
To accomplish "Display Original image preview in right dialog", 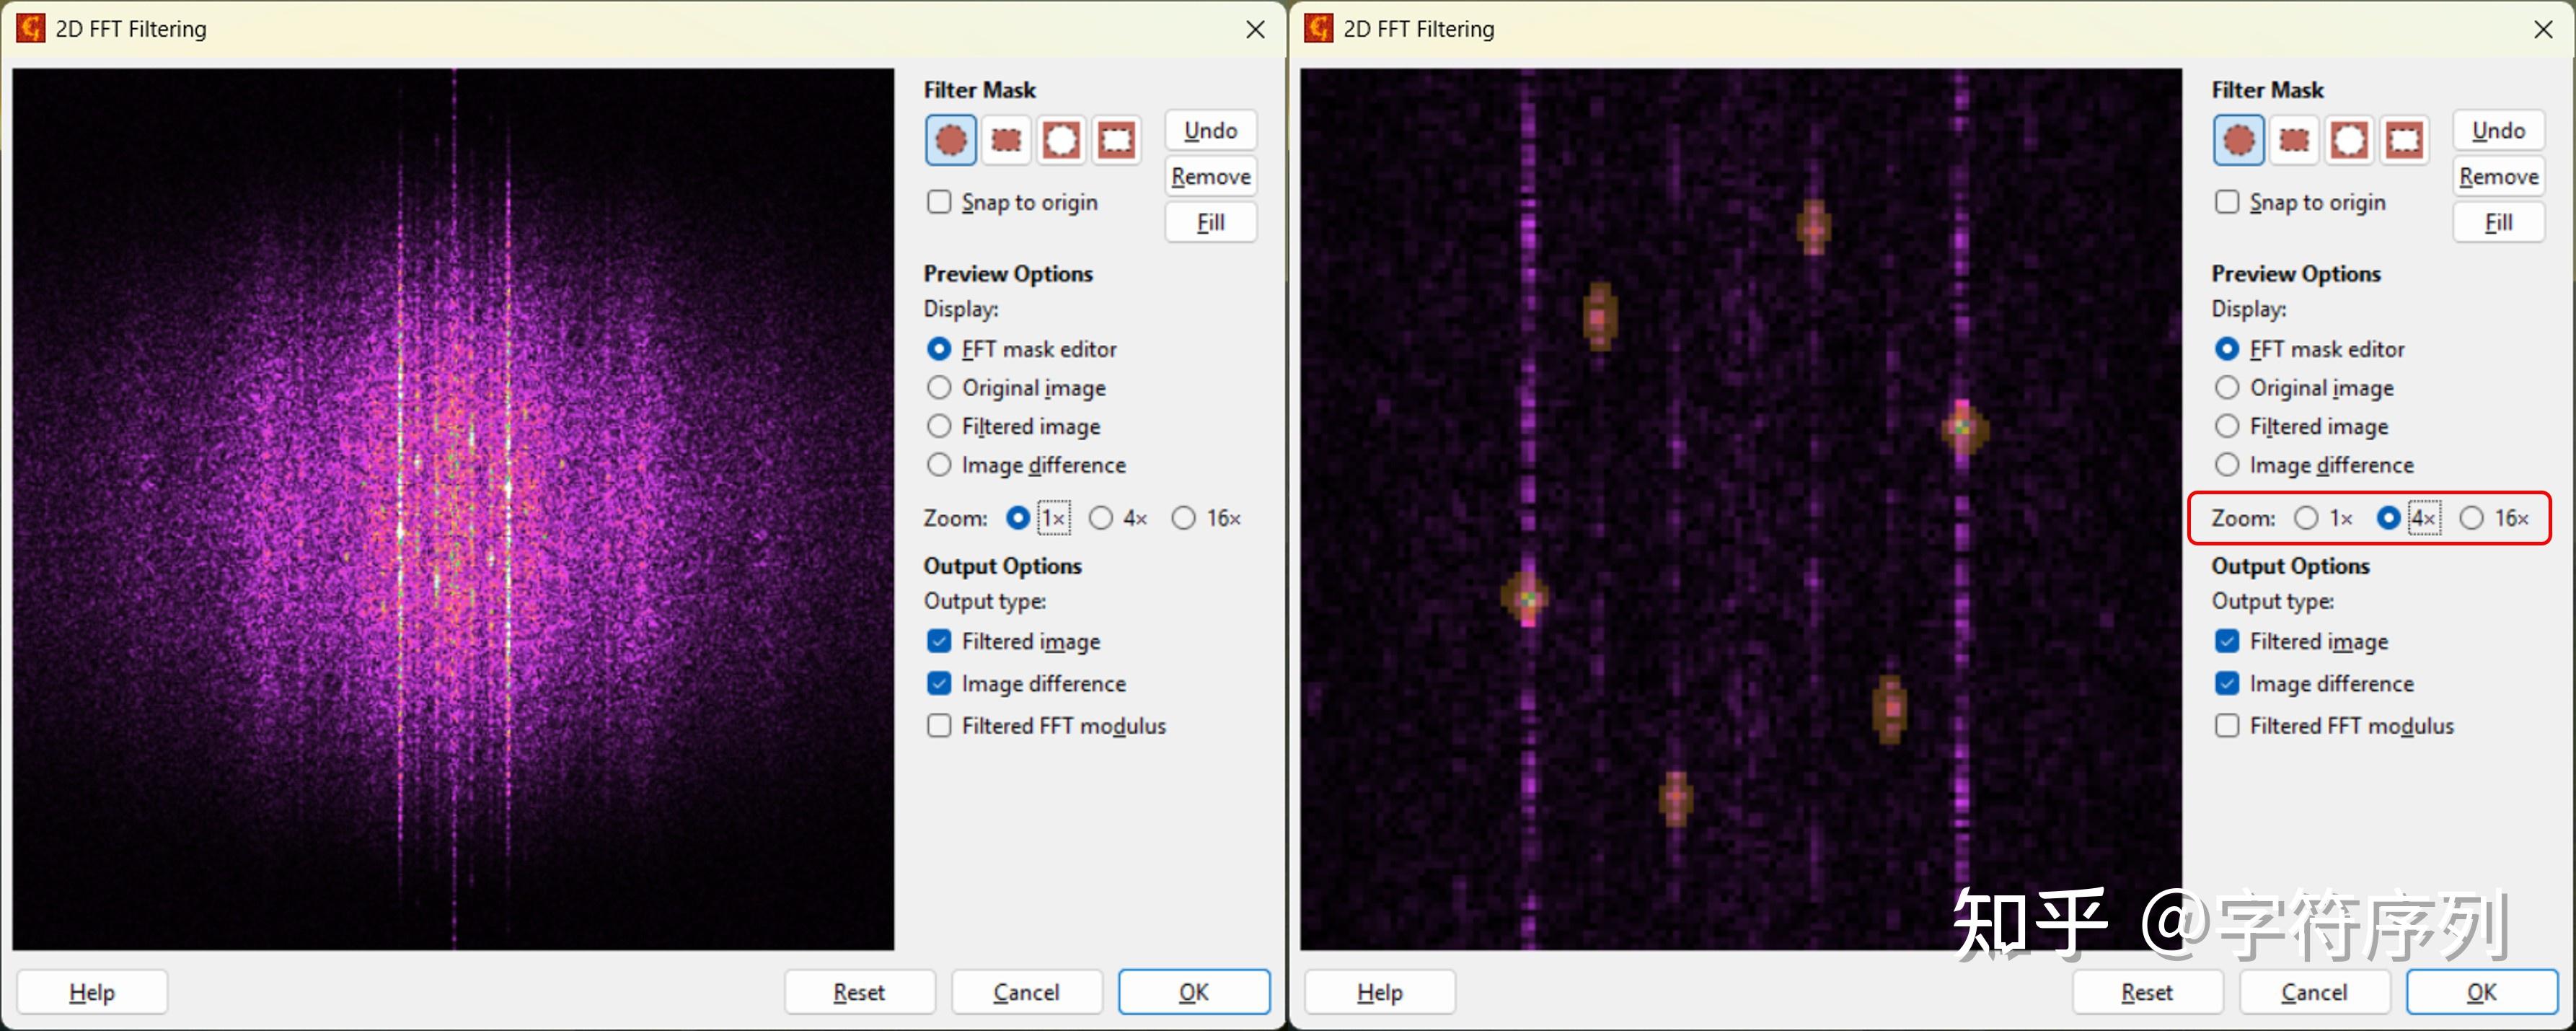I will coord(2227,388).
